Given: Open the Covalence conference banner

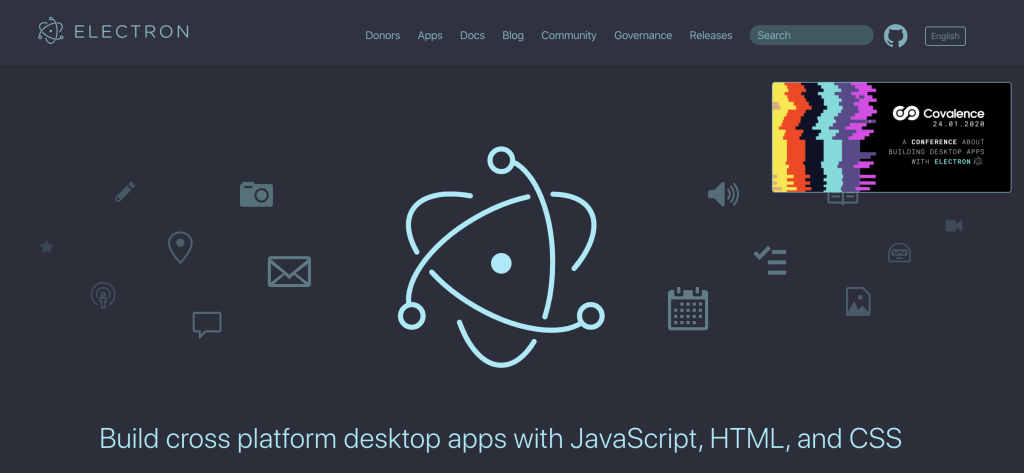Looking at the screenshot, I should [890, 137].
